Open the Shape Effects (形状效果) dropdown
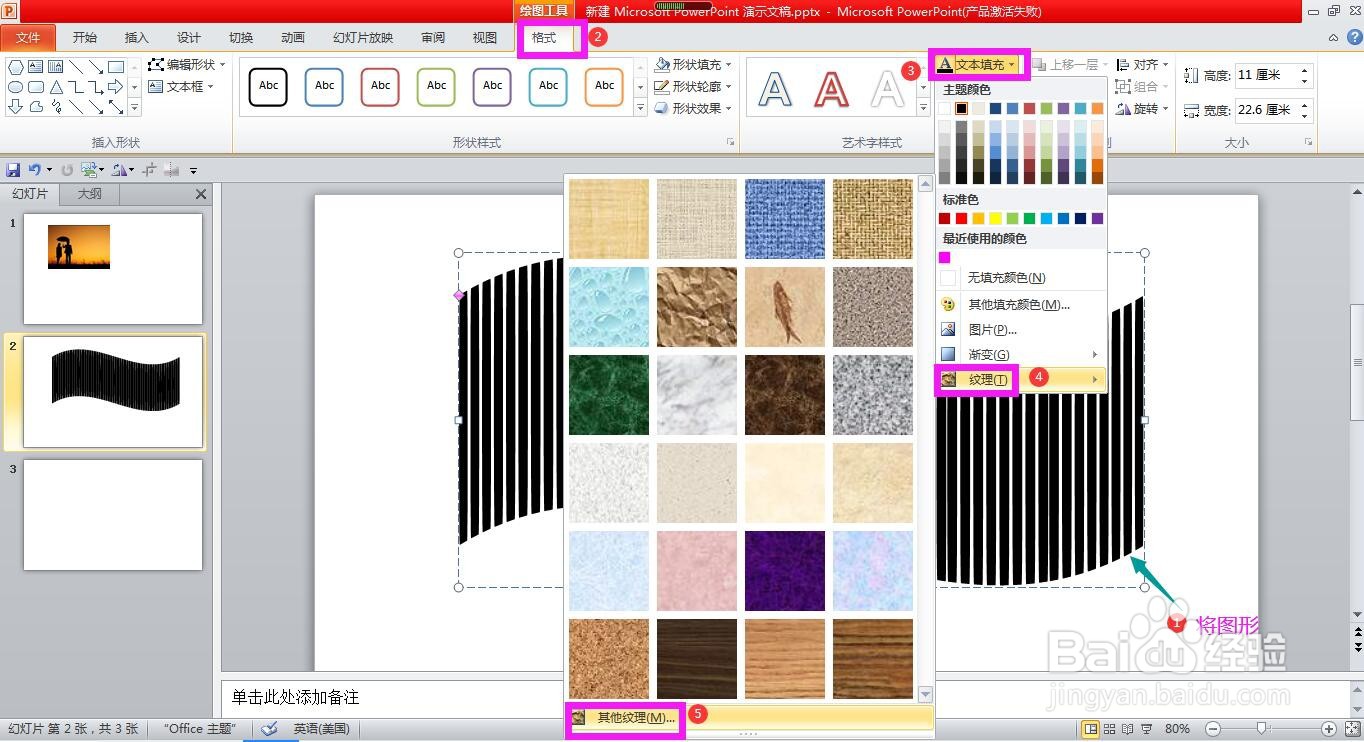The width and height of the screenshot is (1364, 742). point(694,108)
